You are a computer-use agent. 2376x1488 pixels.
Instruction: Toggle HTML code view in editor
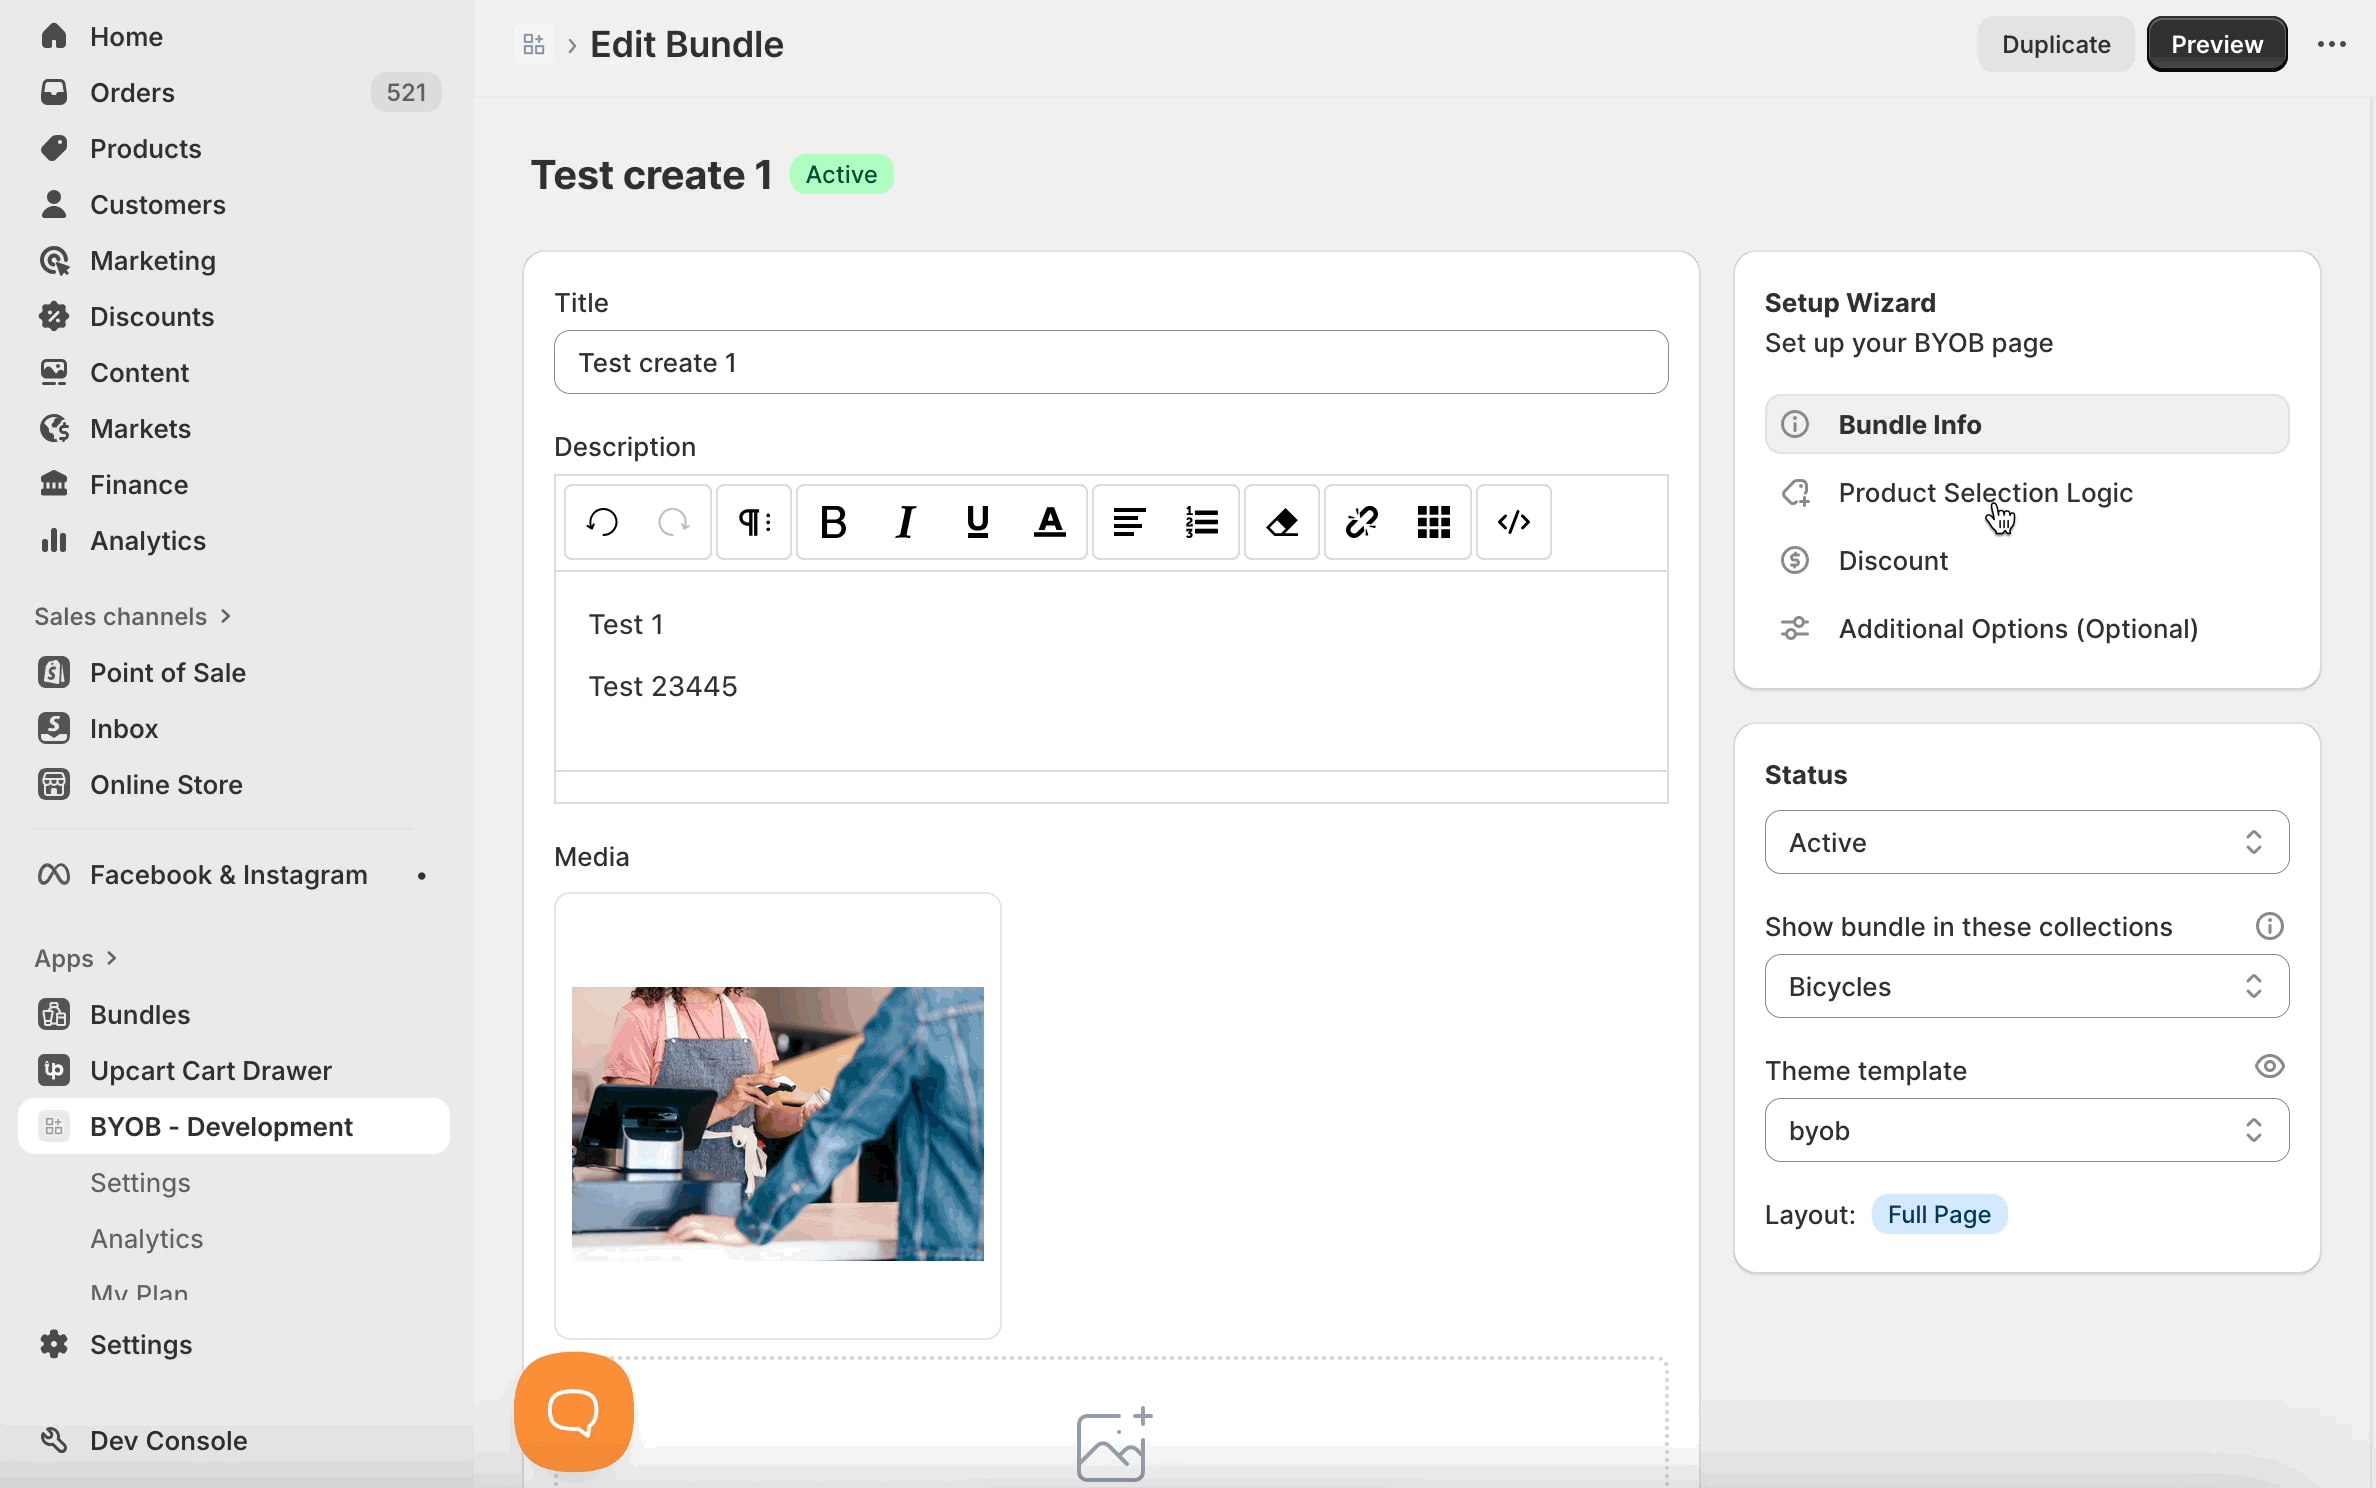1513,522
